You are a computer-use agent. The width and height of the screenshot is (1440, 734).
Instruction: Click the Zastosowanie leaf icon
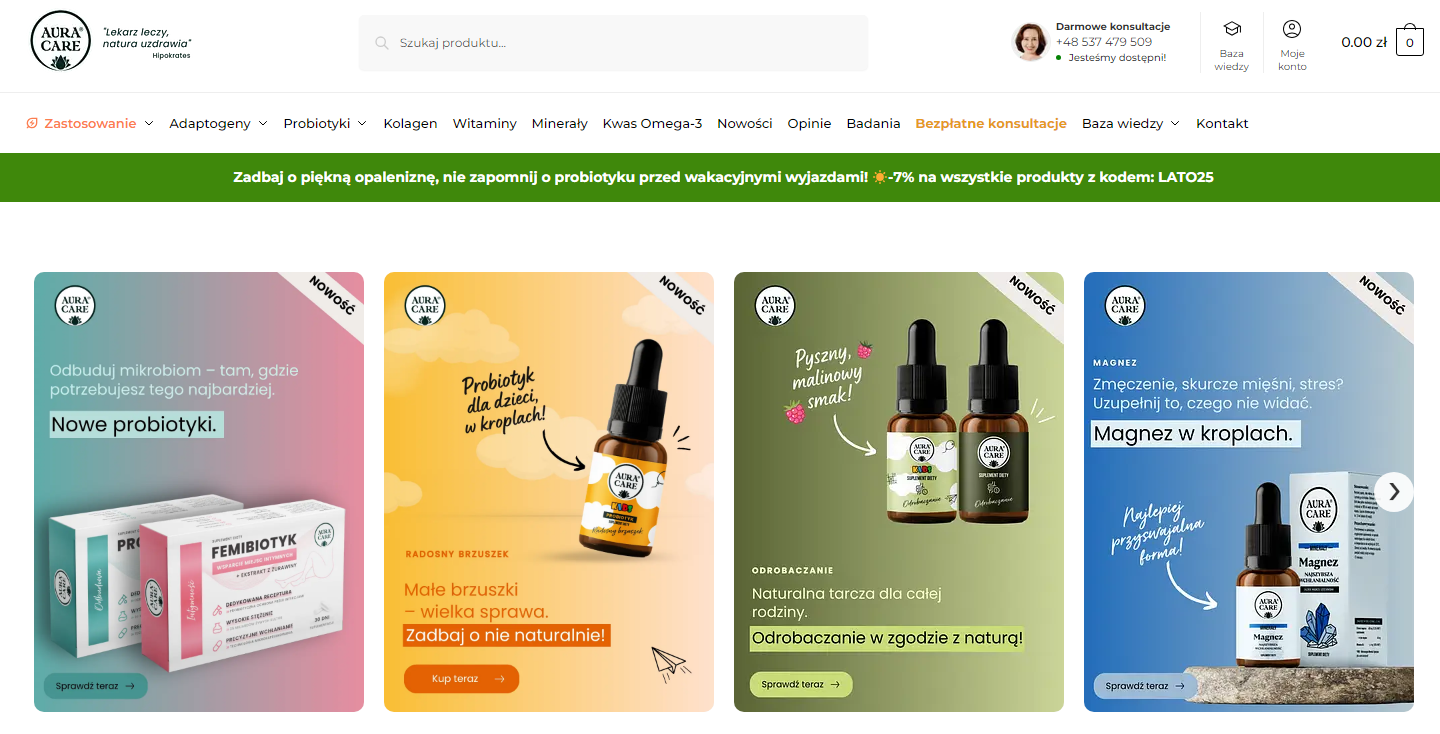pyautogui.click(x=32, y=123)
